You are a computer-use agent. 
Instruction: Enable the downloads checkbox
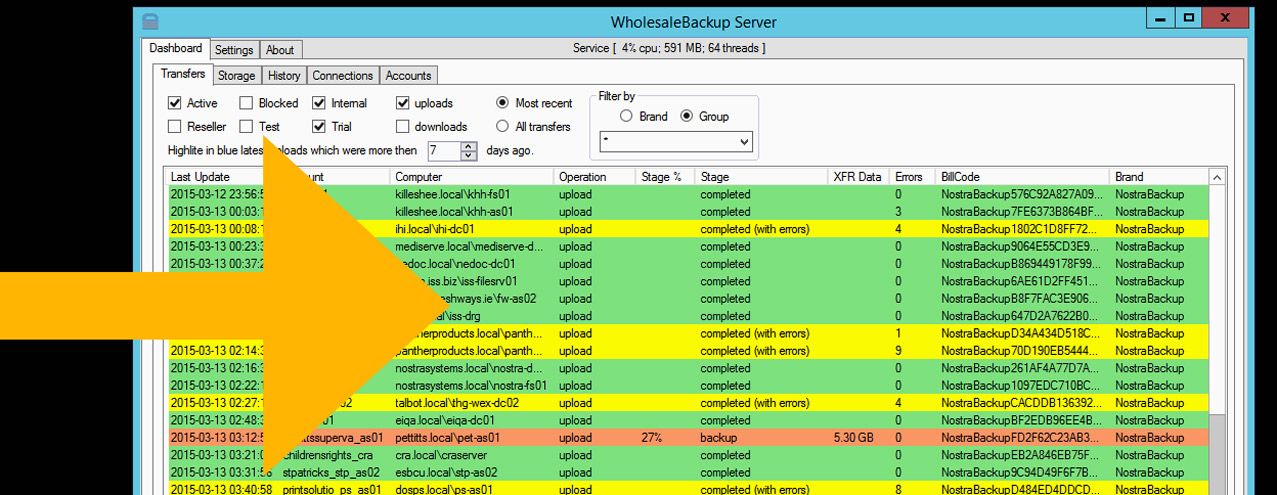click(x=403, y=127)
